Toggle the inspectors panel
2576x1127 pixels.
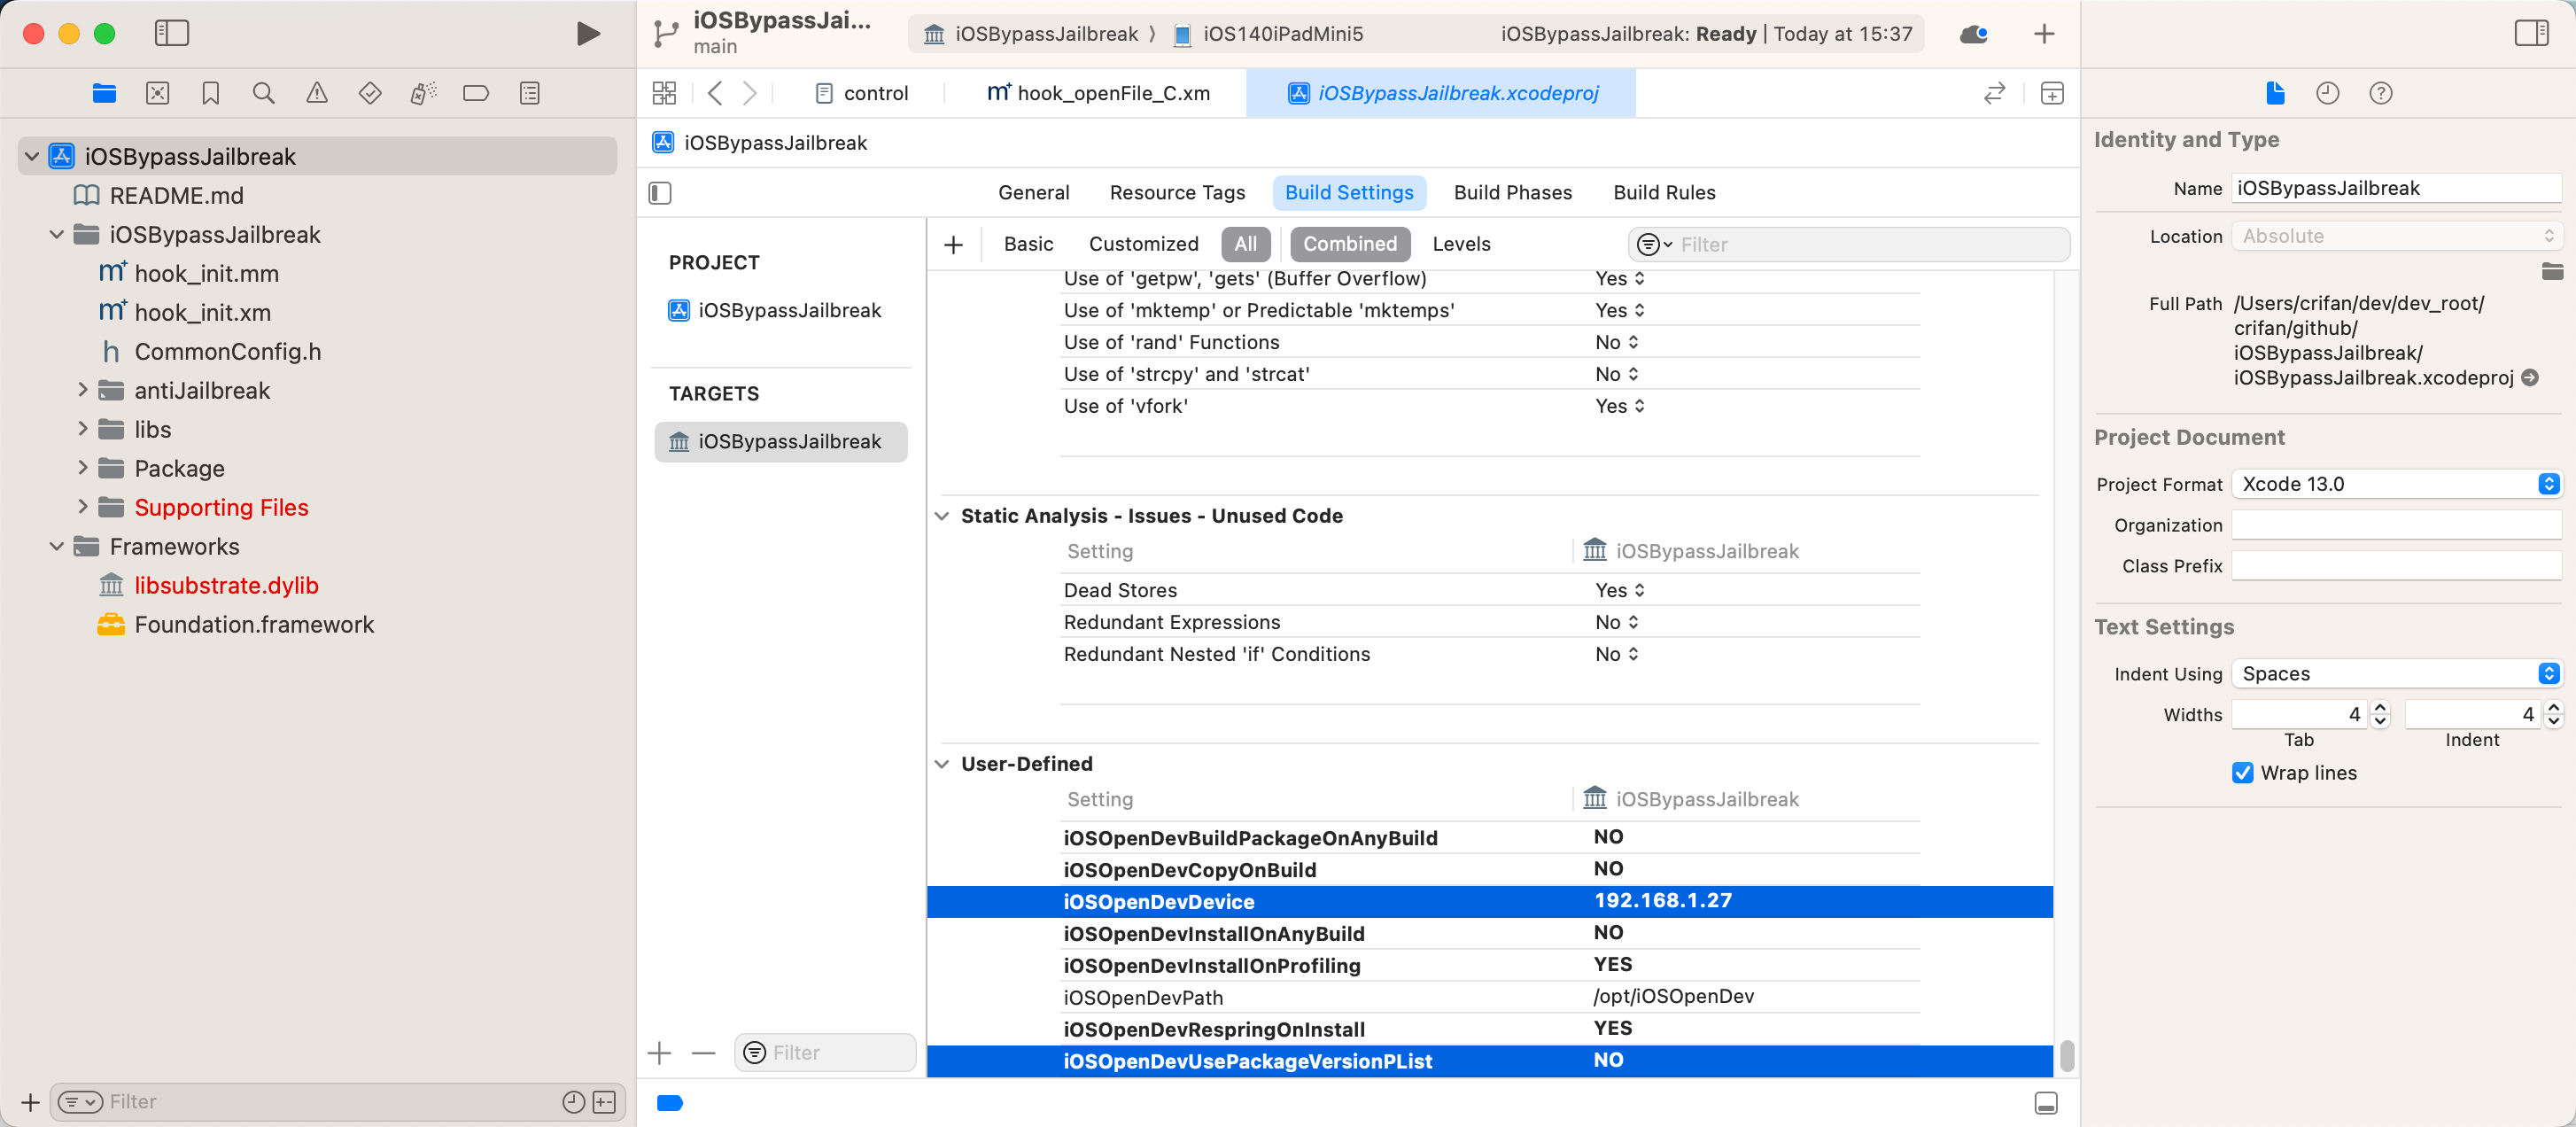tap(2531, 33)
